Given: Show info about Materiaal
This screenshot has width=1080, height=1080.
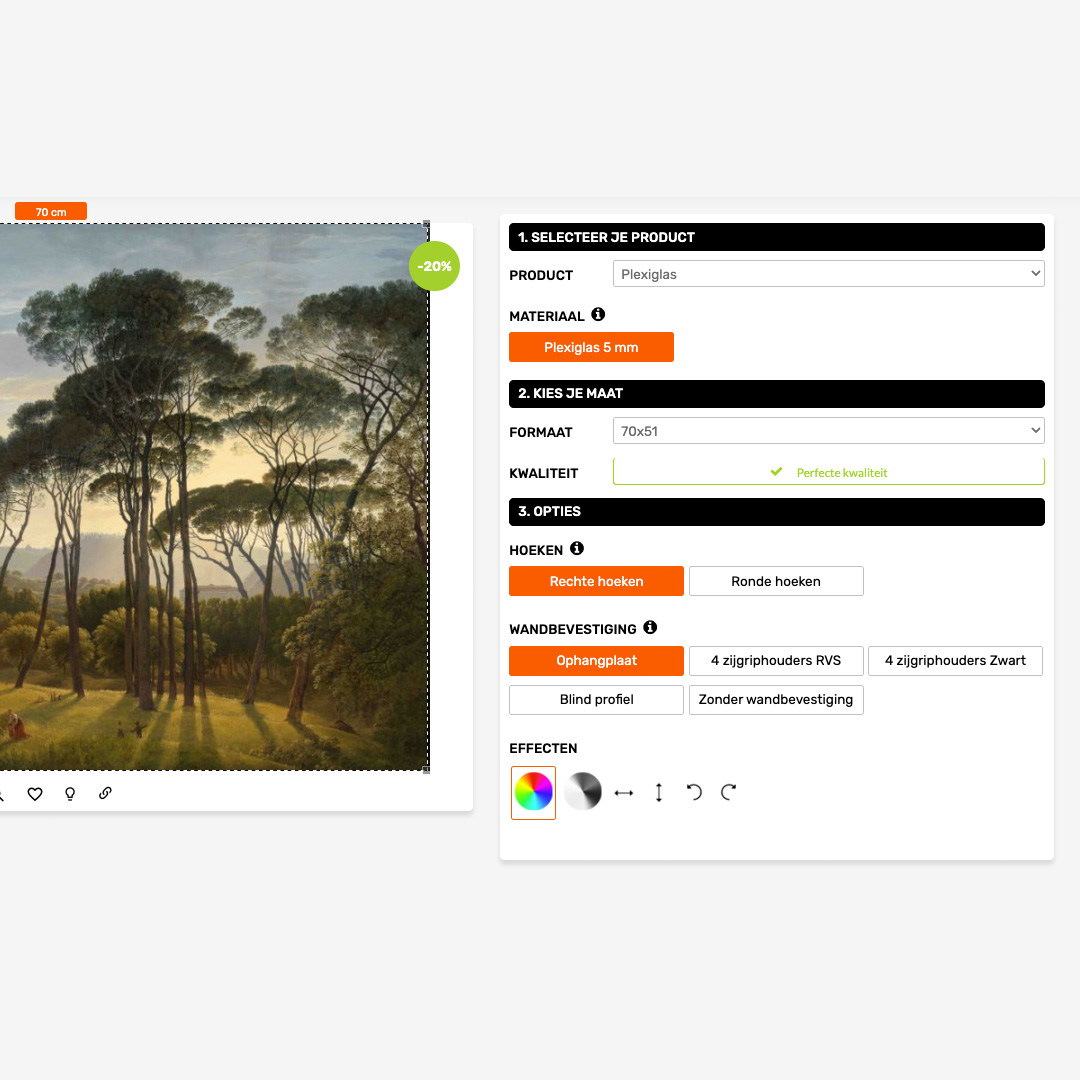Looking at the screenshot, I should click(598, 315).
